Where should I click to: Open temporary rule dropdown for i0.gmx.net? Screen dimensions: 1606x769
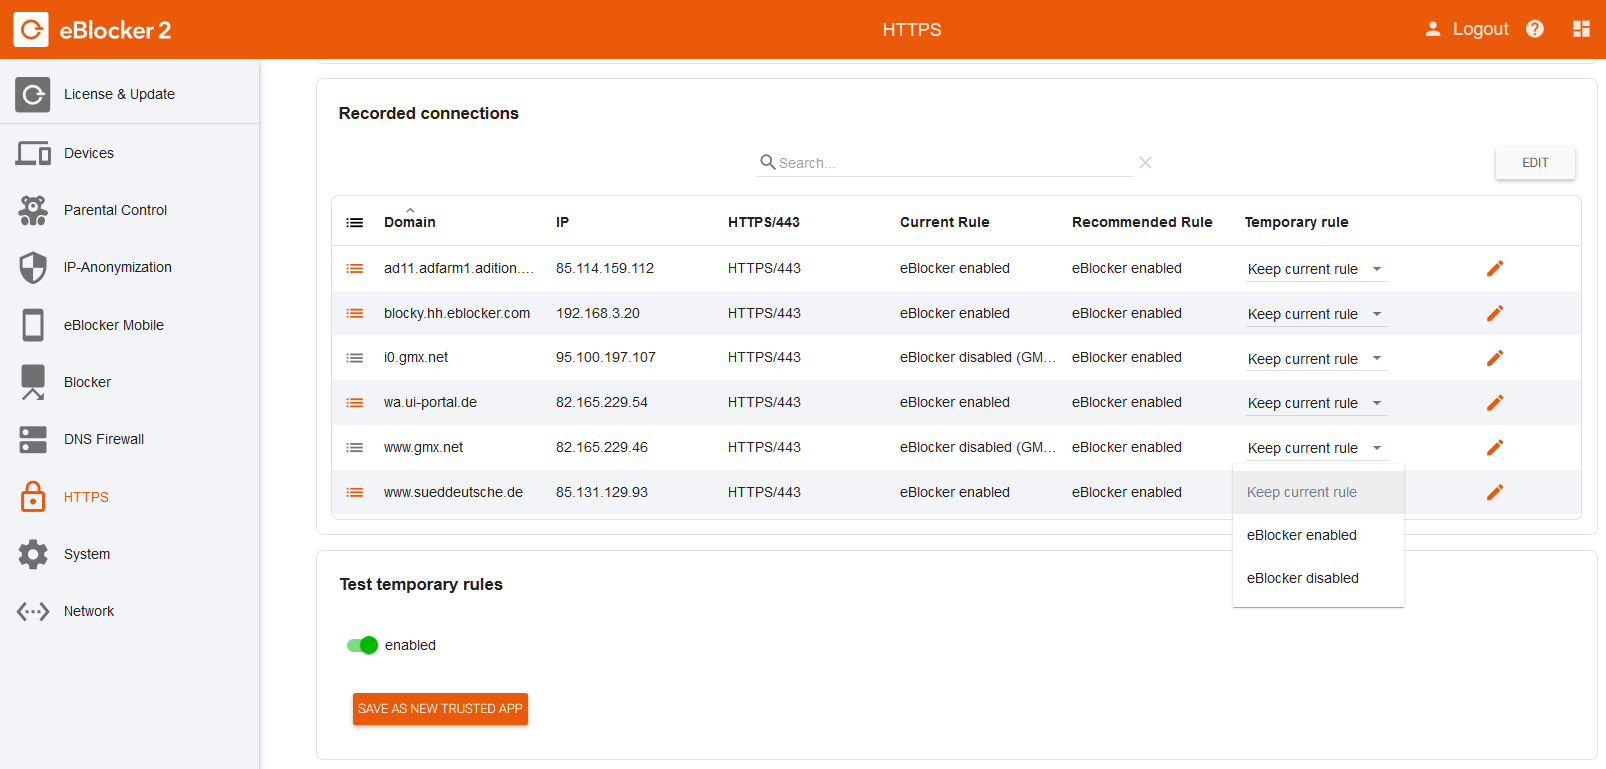pos(1316,359)
